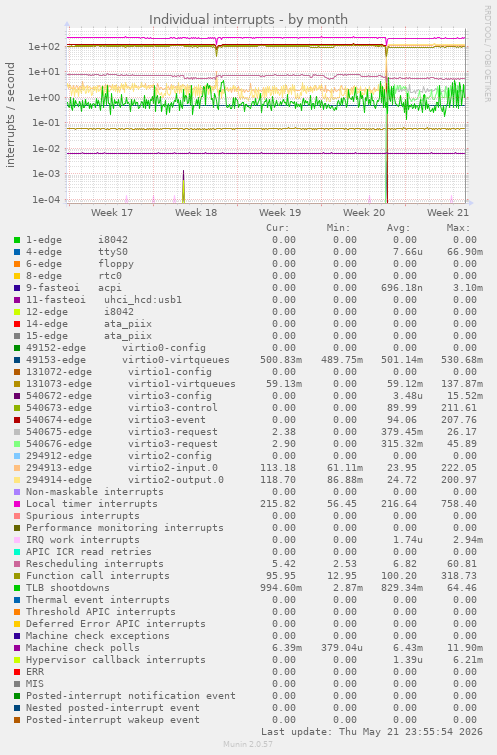497x755 pixels.
Task: Click the Munin 2.0.57 footer text
Action: click(x=248, y=744)
